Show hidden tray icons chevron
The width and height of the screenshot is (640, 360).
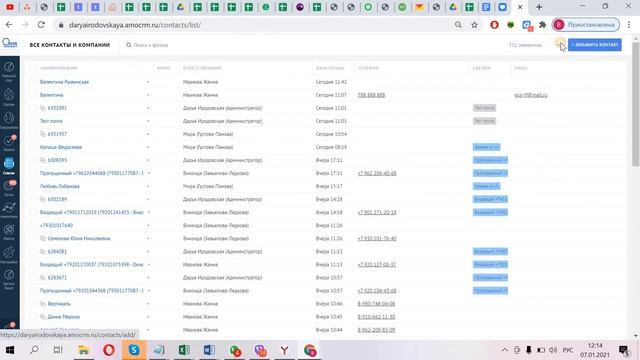tap(504, 350)
